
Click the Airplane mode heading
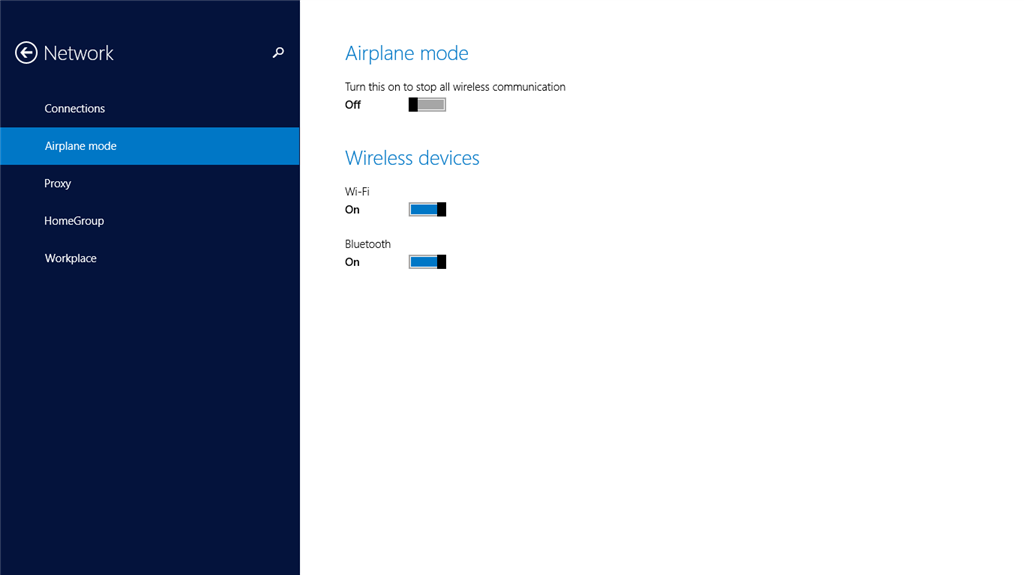tap(406, 53)
